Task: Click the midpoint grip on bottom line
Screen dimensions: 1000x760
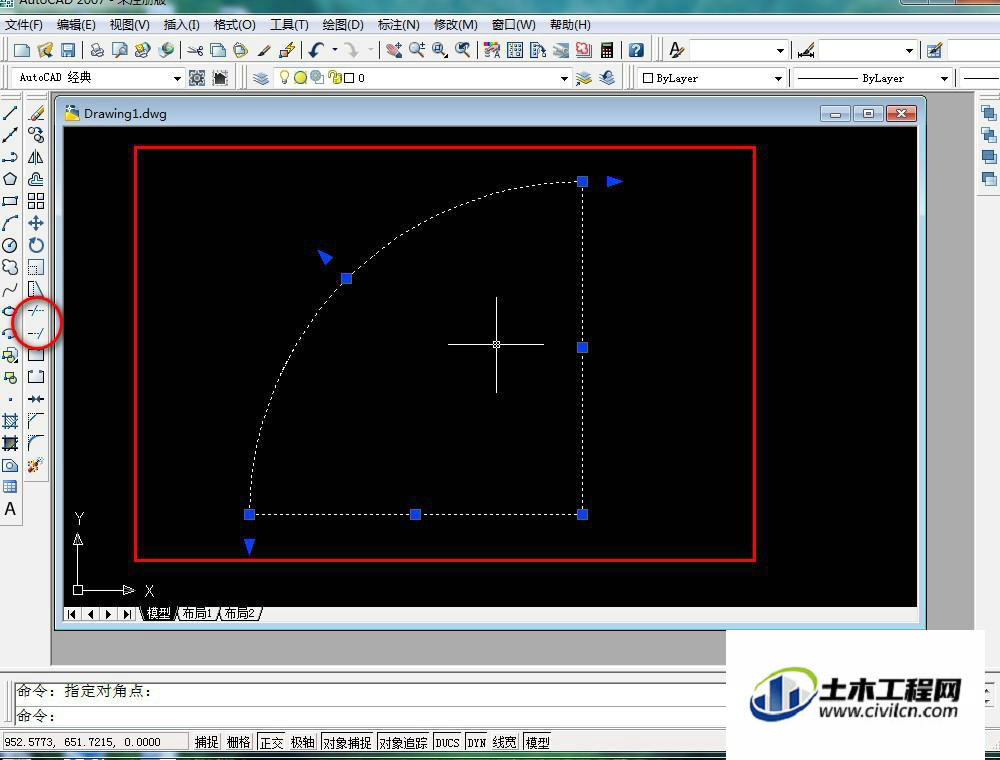Action: [415, 515]
